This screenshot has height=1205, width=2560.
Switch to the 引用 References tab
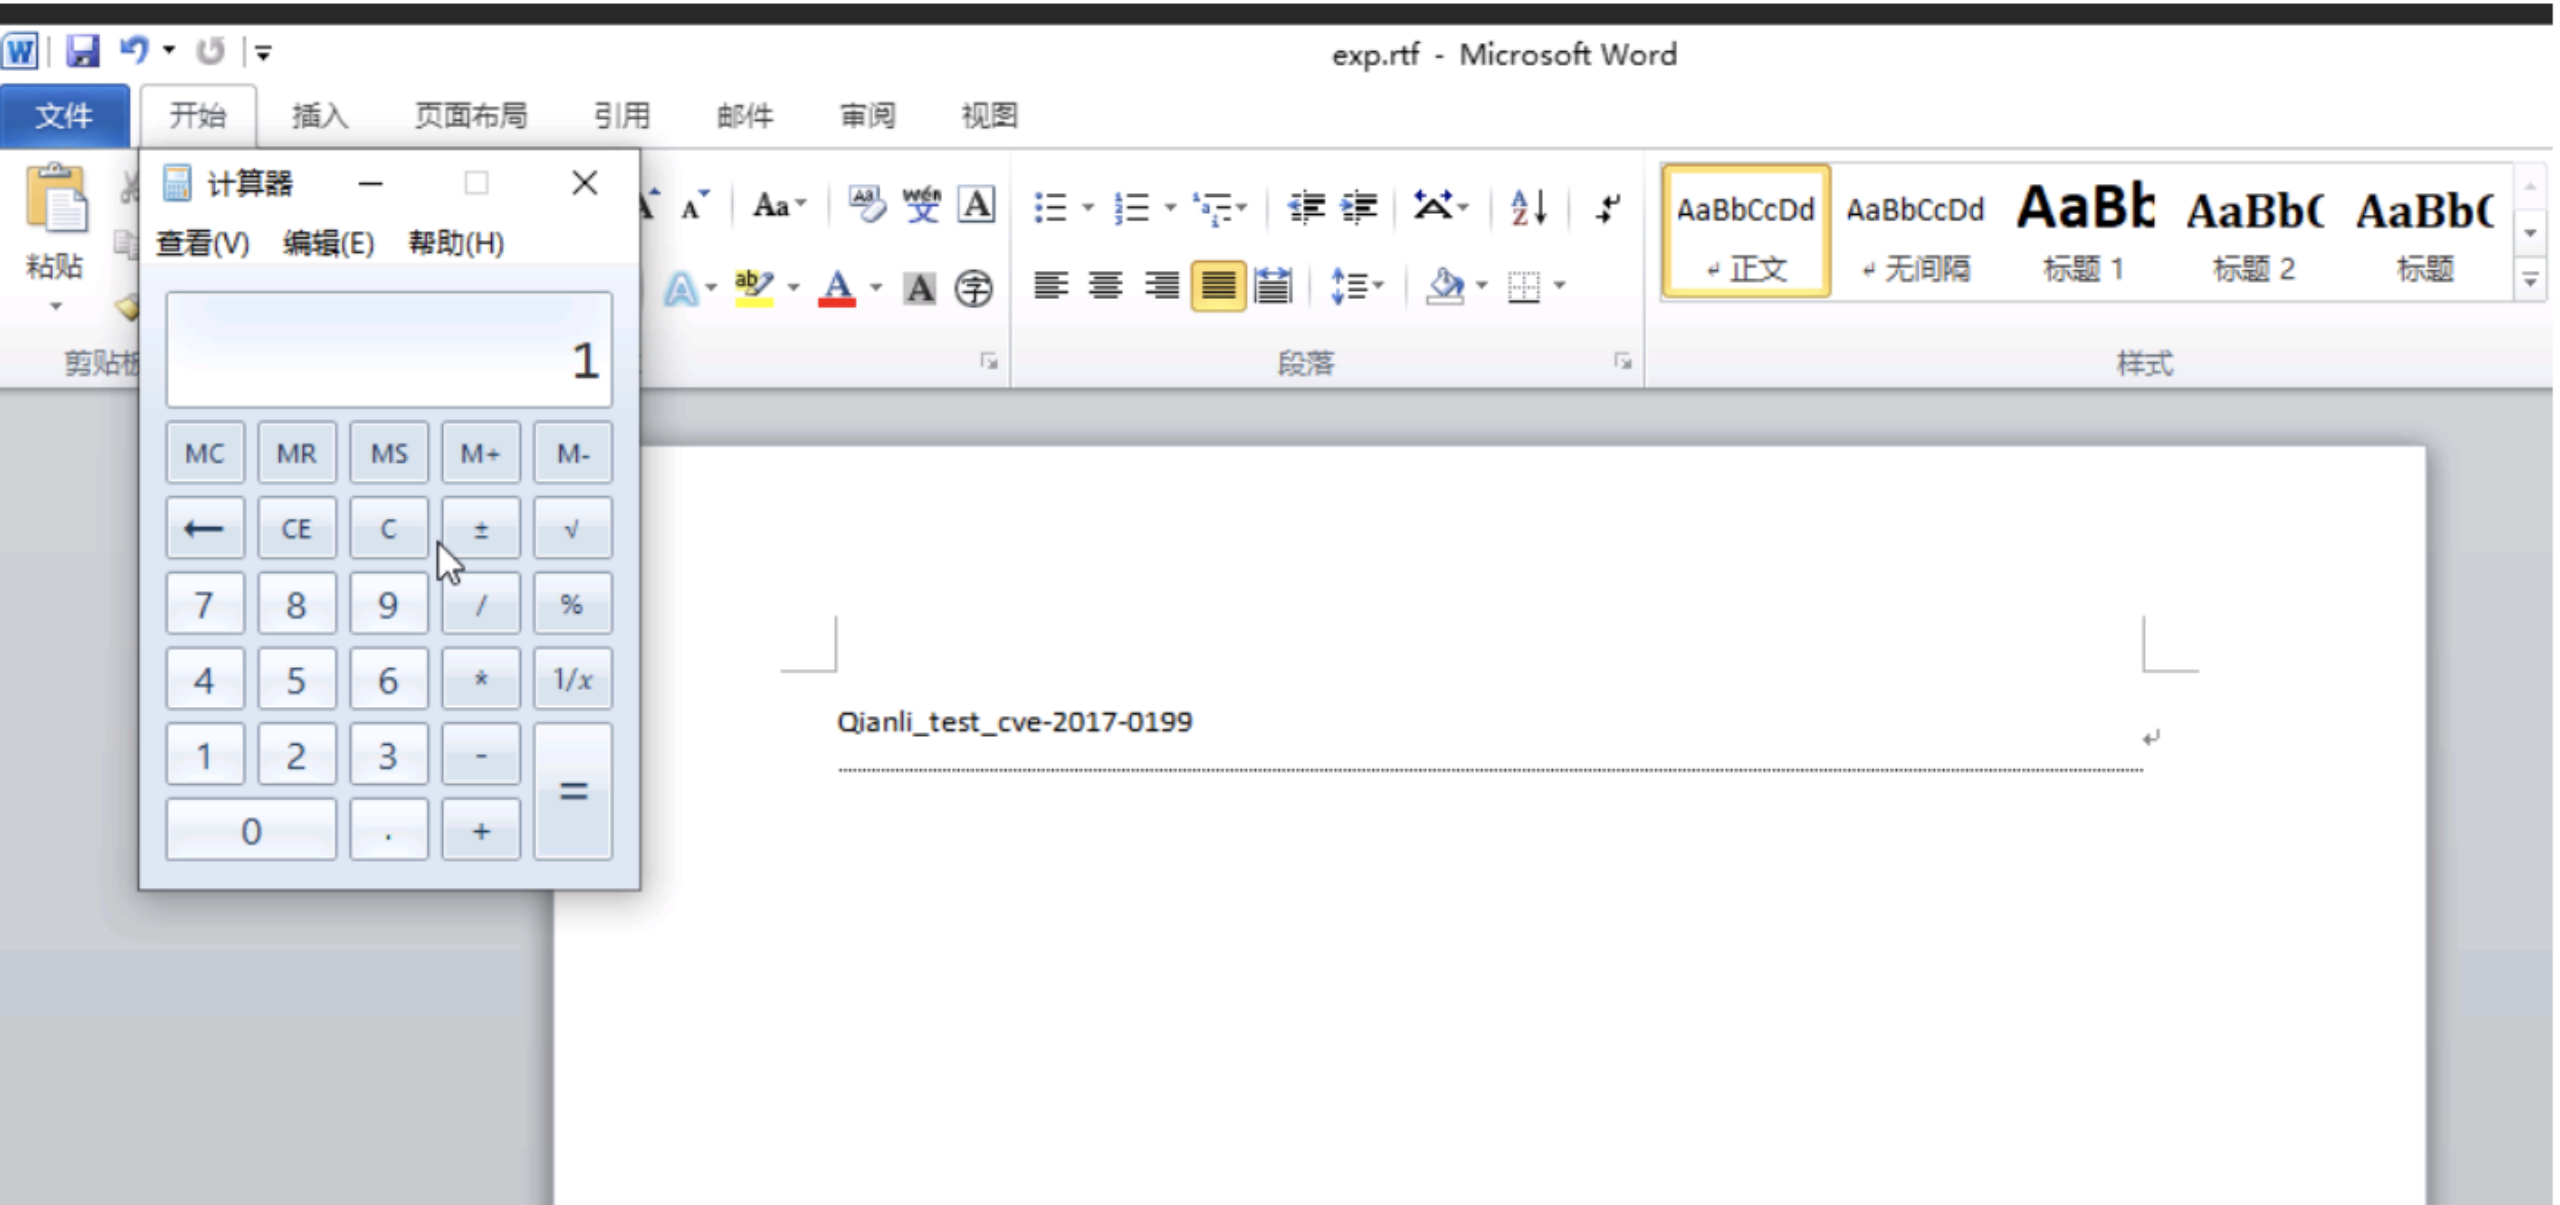622,116
